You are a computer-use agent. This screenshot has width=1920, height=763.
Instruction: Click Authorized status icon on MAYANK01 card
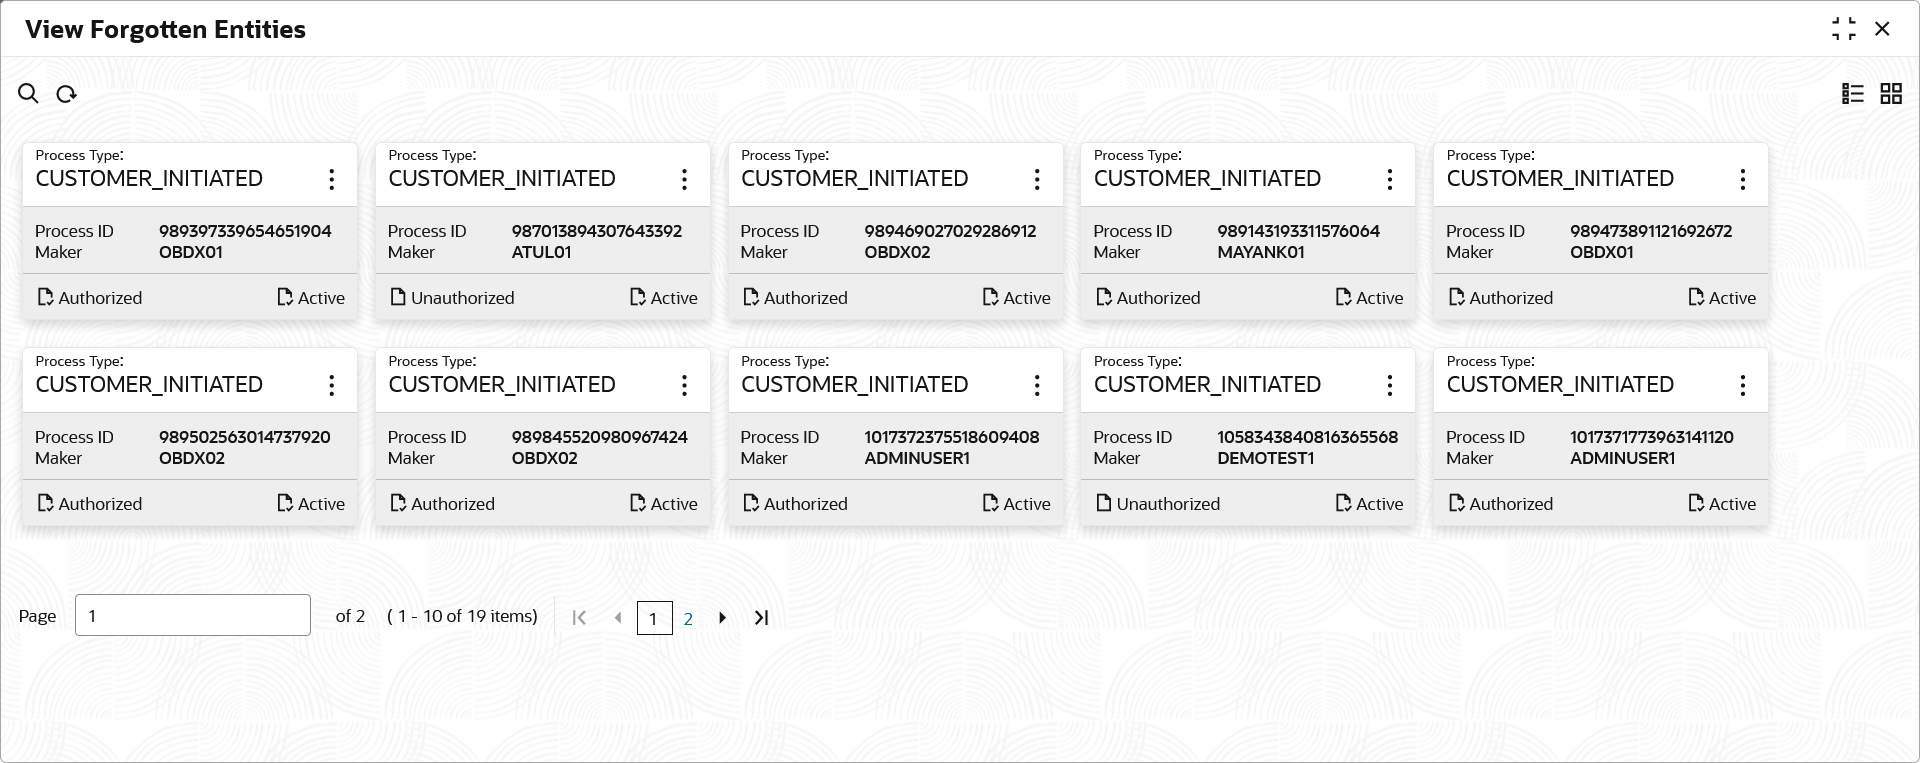(x=1104, y=297)
